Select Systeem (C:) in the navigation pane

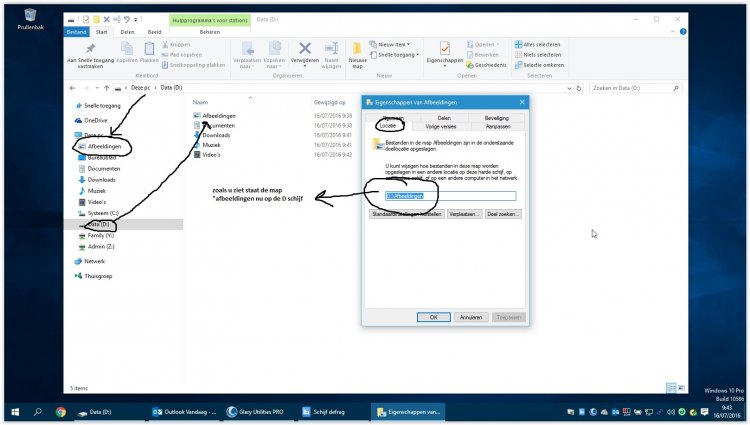(x=103, y=213)
